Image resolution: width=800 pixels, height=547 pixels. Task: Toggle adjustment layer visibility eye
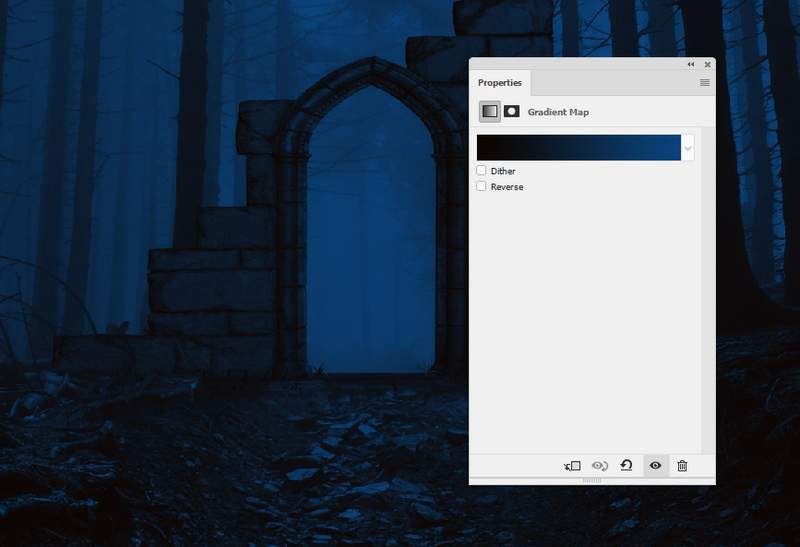(x=656, y=465)
